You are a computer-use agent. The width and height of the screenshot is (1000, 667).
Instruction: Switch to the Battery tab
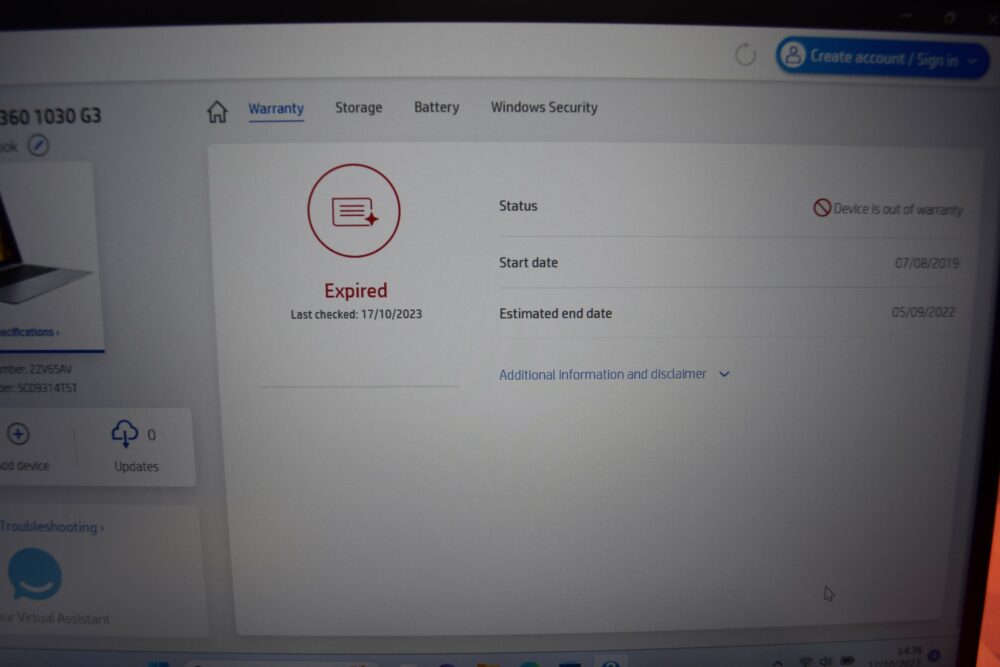436,107
